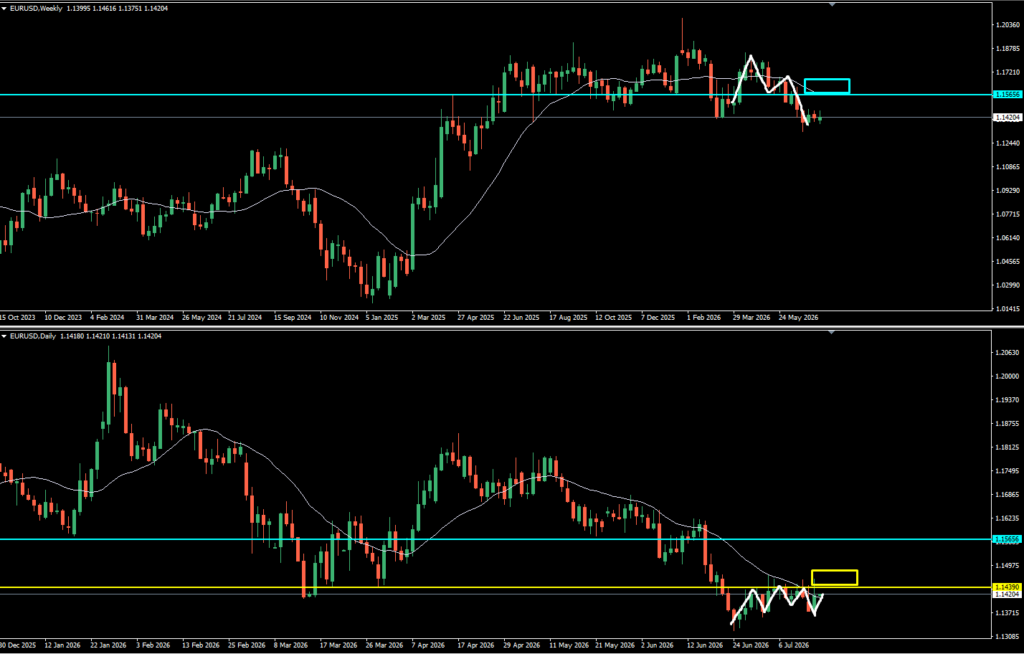Click the 1.18755 price axis label
1024x654 pixels.
click(x=1008, y=423)
